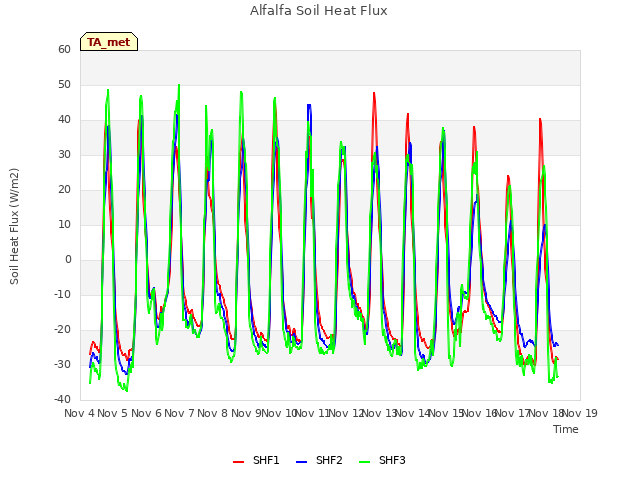
Task: Click the blue SHF2 legend swatch
Action: click(x=301, y=462)
